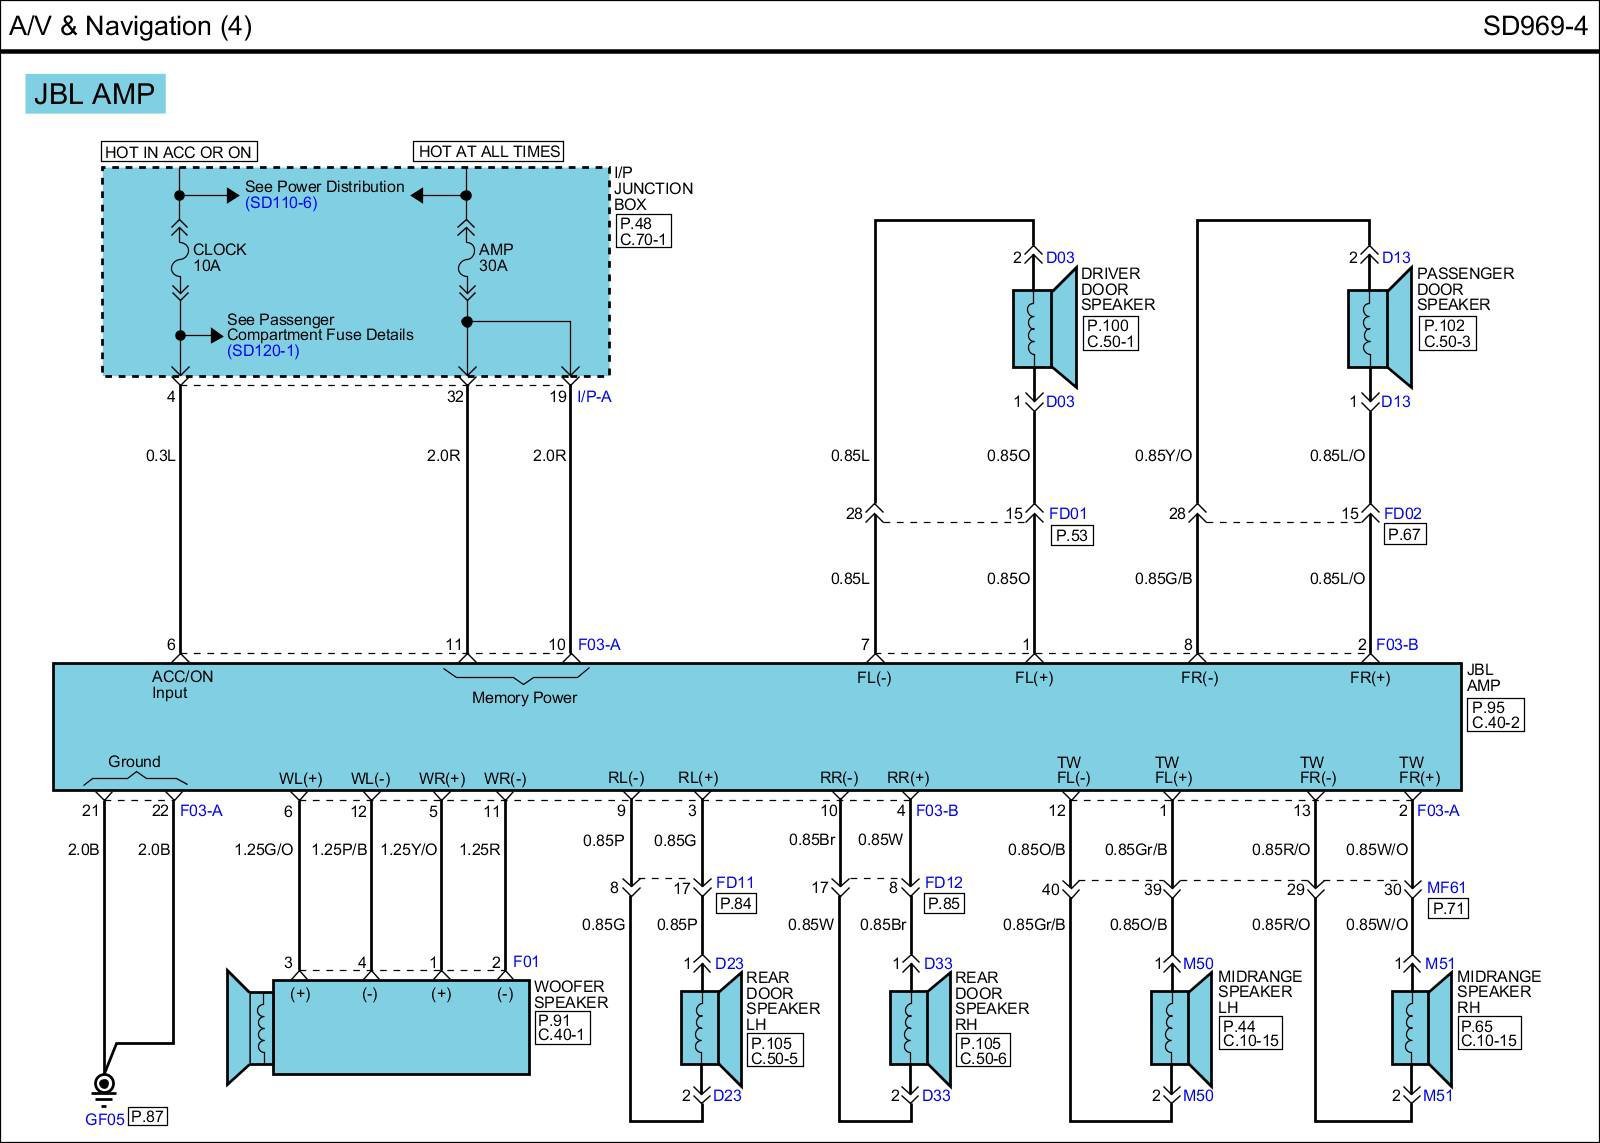Click the P.95 C.40-2 JBL AMP reference box
The image size is (1600, 1143).
(x=1494, y=714)
